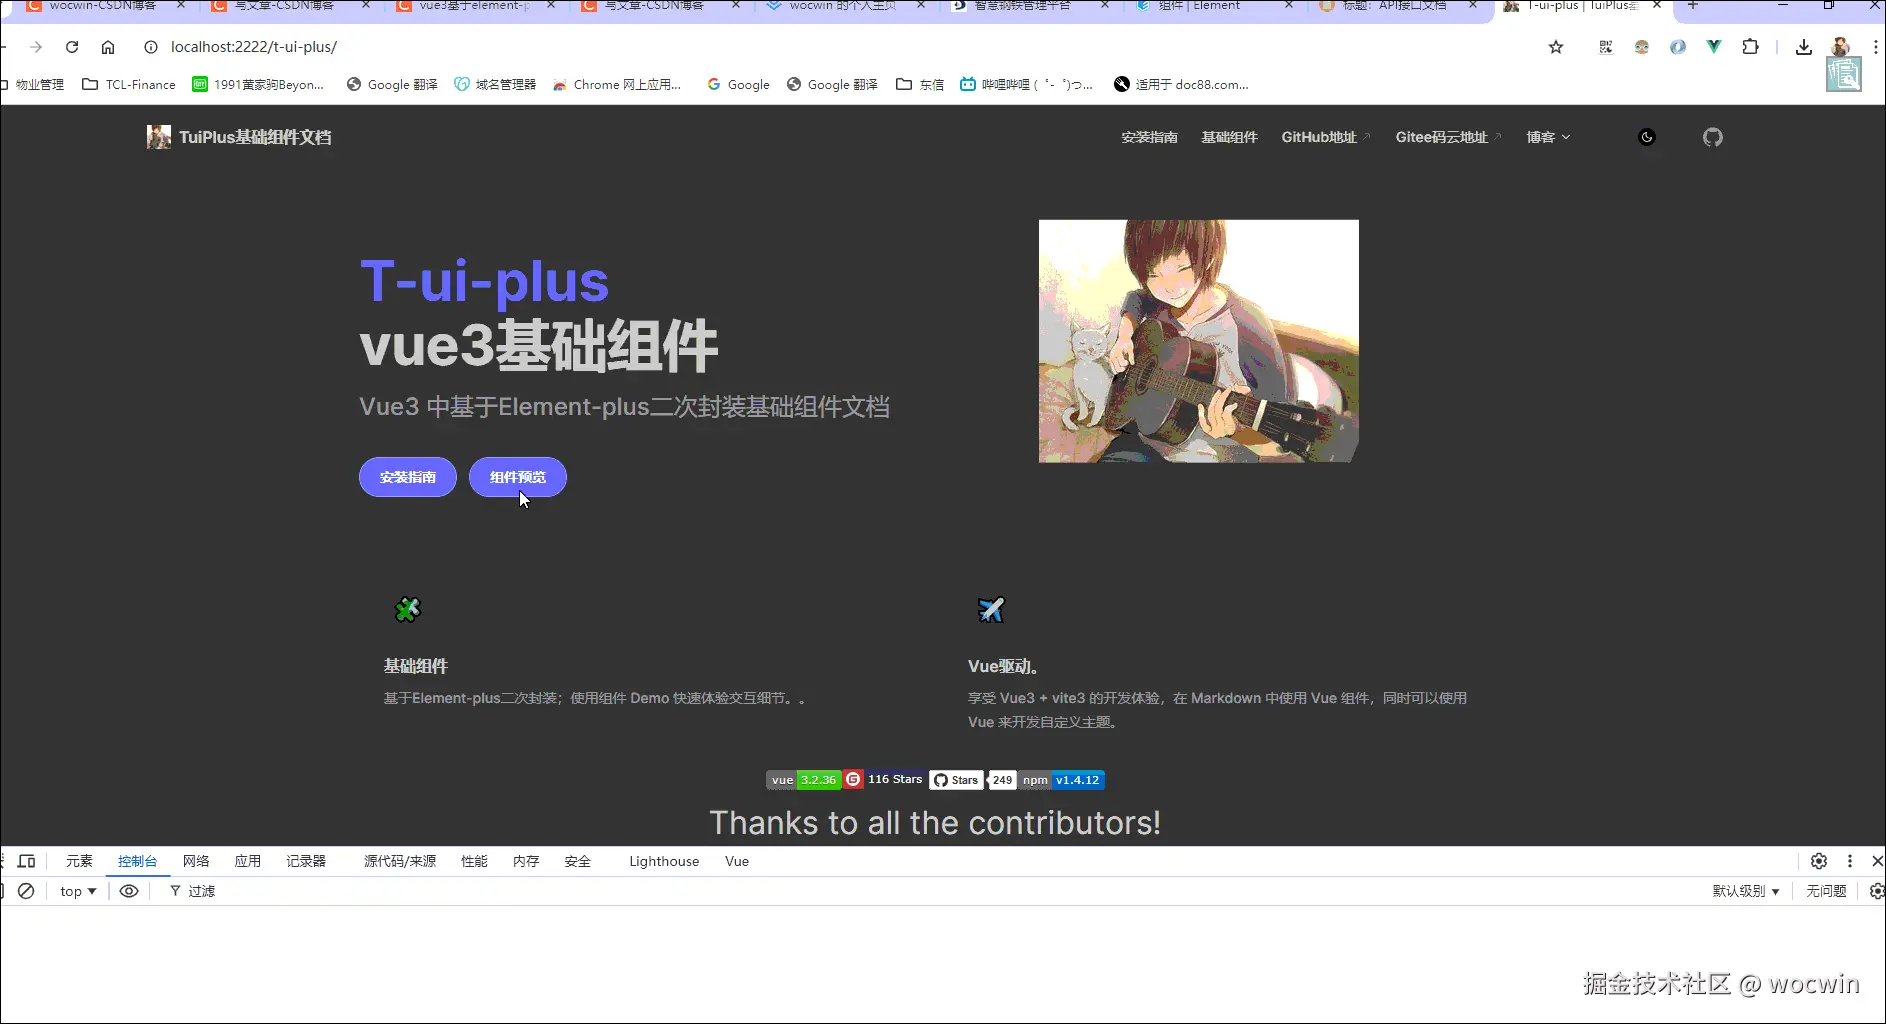Click the puzzle-piece feature icon
1886x1024 pixels.
pyautogui.click(x=407, y=609)
